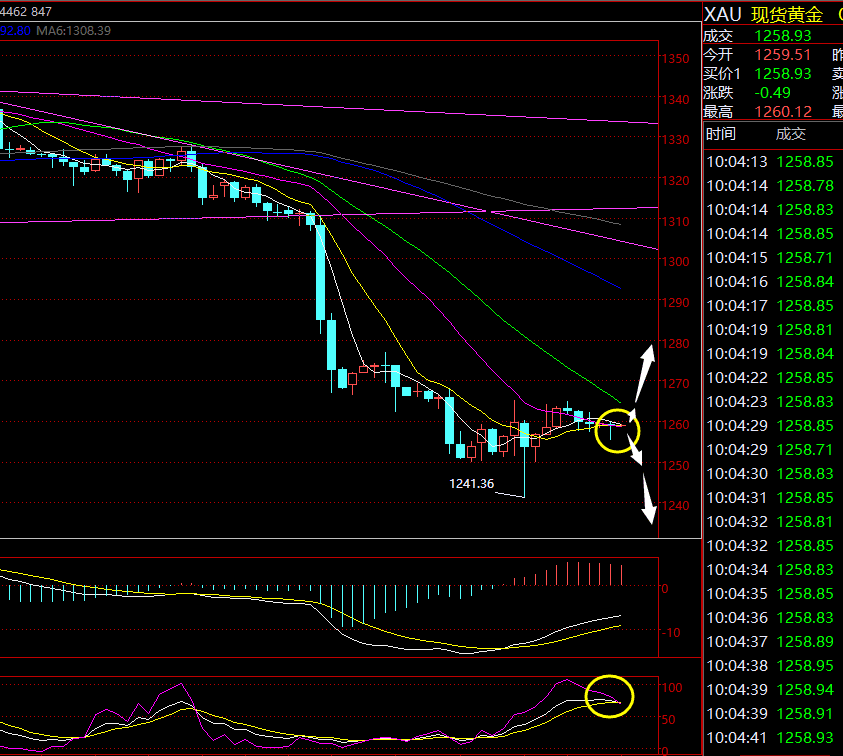Image resolution: width=843 pixels, height=756 pixels.
Task: Select the 涨跌 change value -0.49
Action: pyautogui.click(x=773, y=92)
